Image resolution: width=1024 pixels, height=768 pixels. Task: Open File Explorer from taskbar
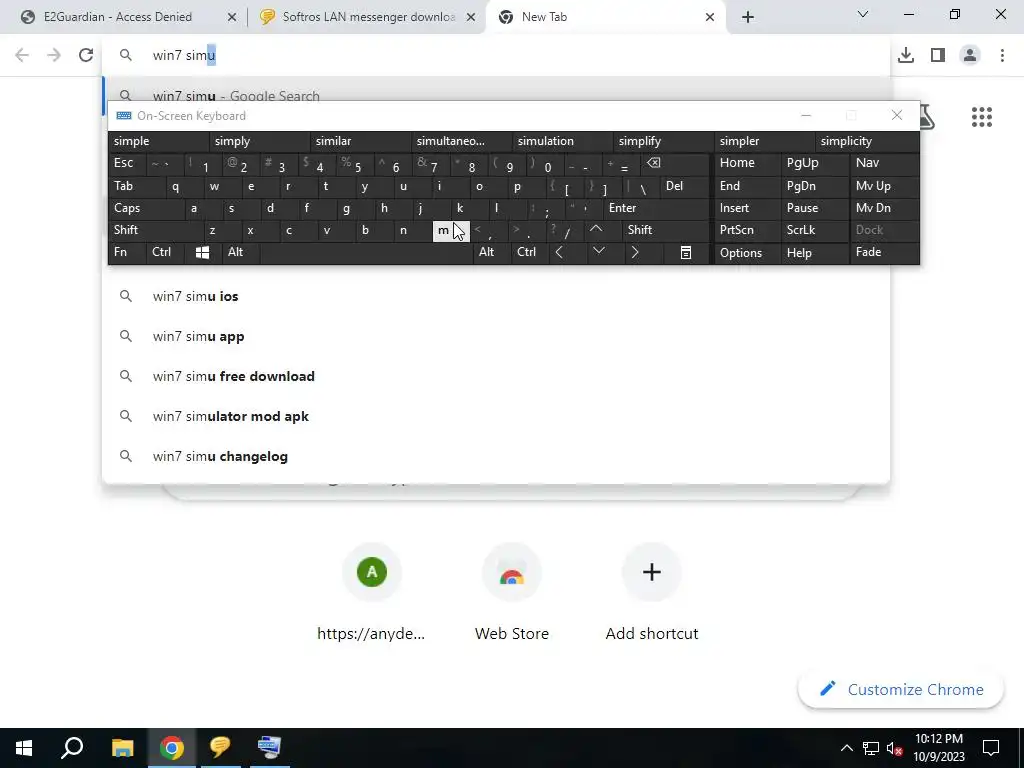click(122, 748)
